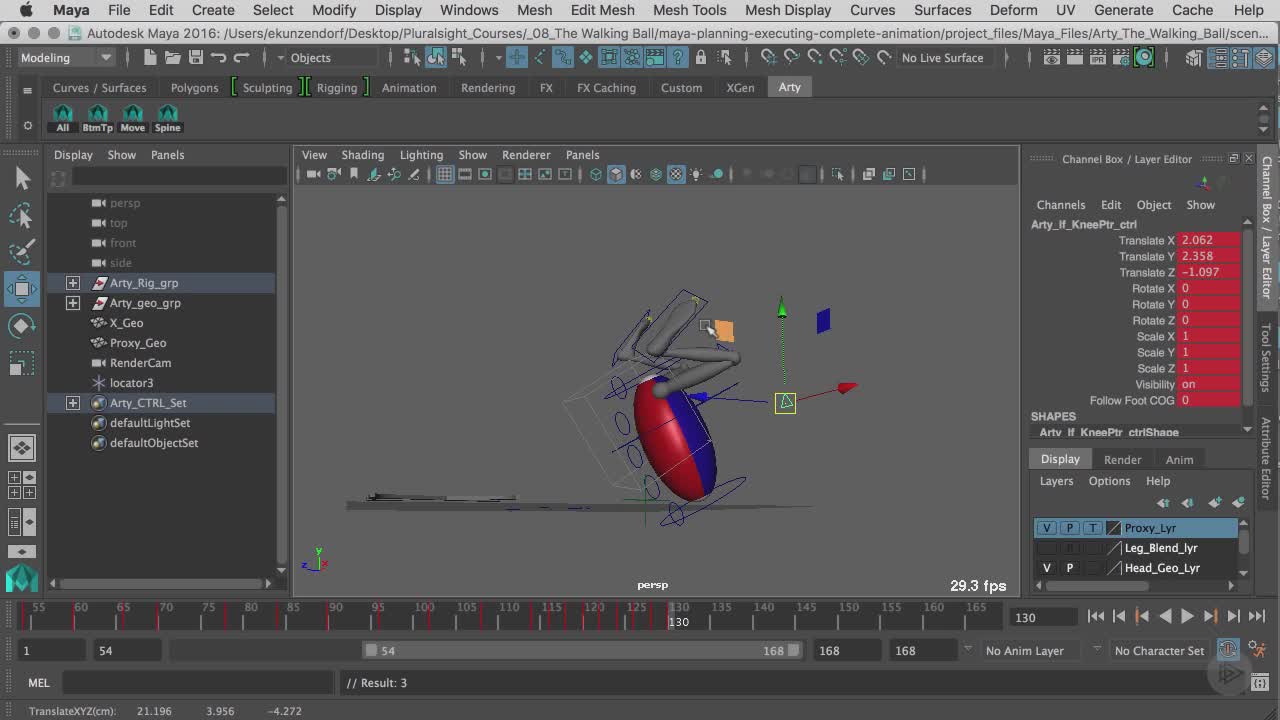Click the new scene icon
The width and height of the screenshot is (1280, 720).
click(x=150, y=58)
